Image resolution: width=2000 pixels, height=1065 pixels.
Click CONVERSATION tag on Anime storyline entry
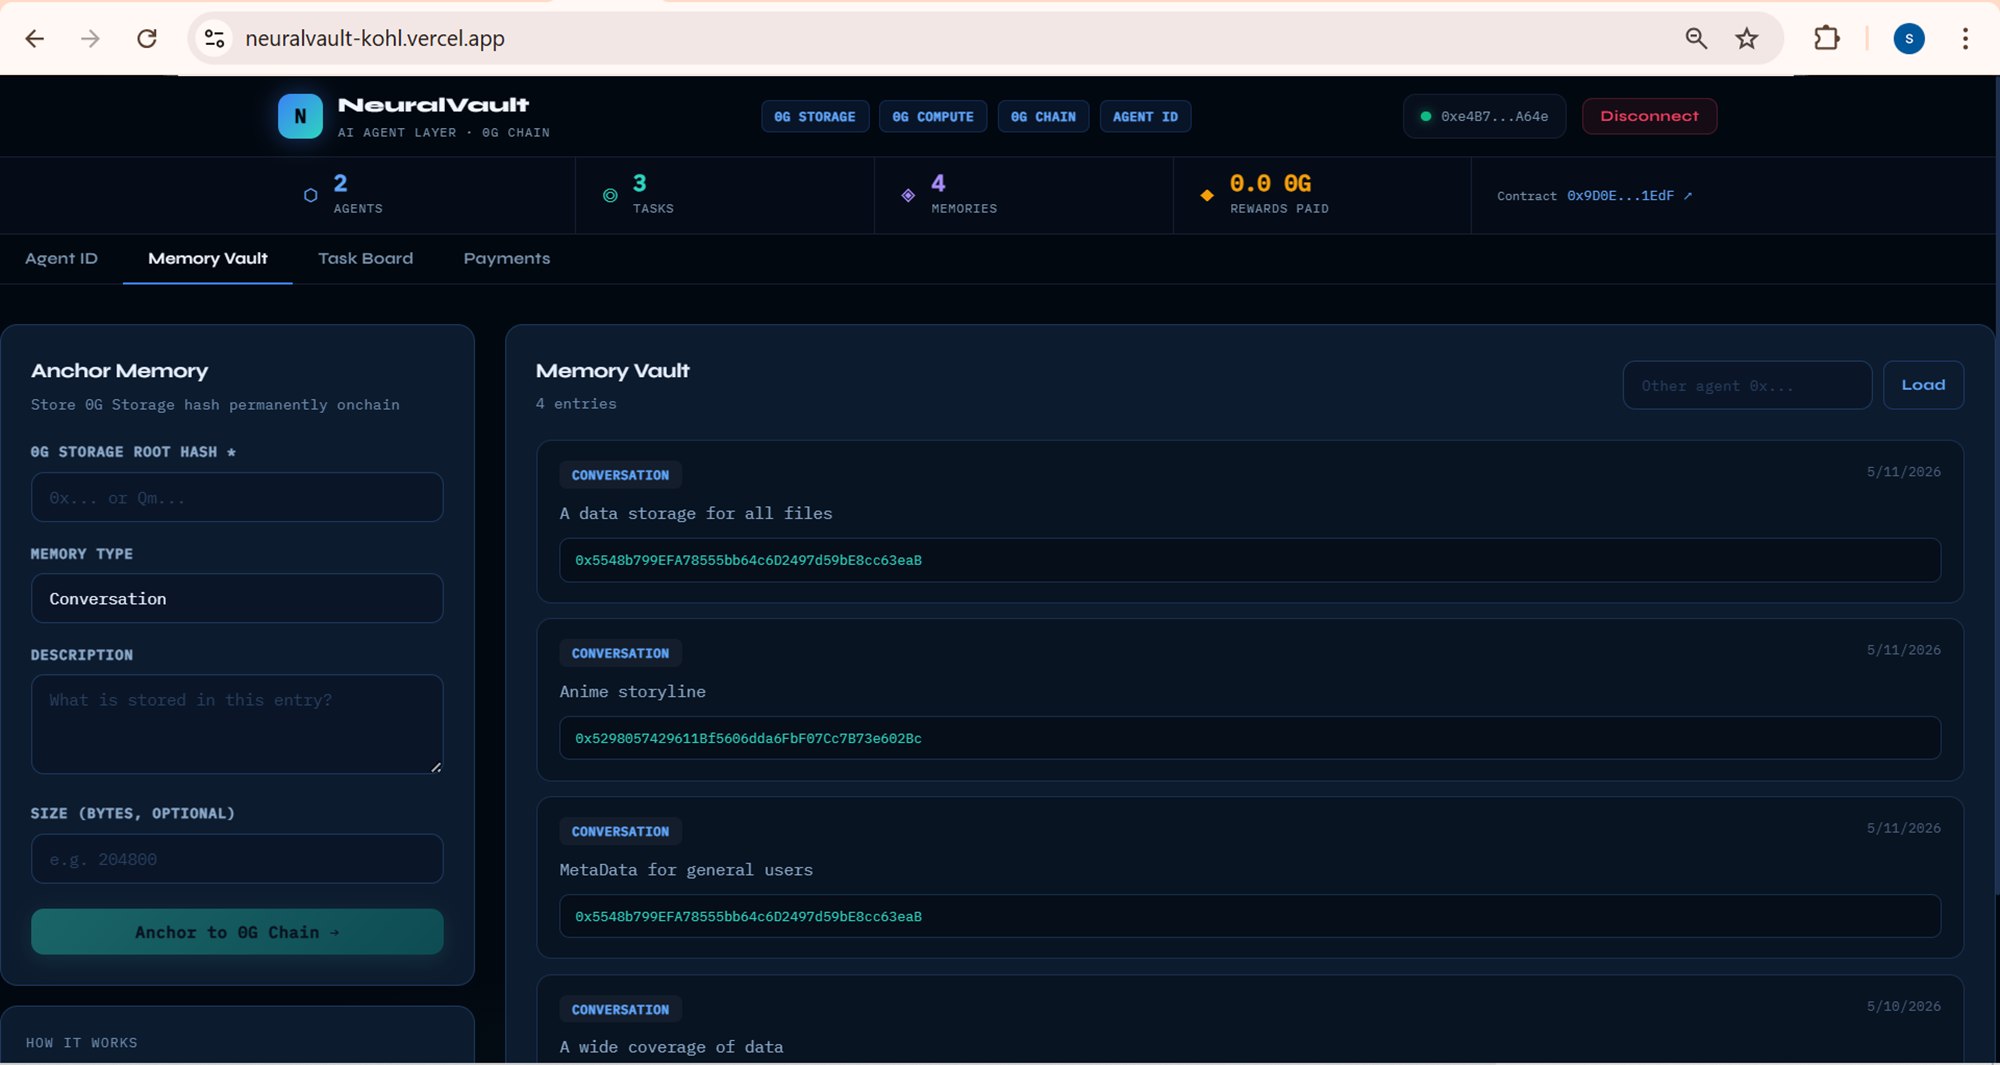[x=620, y=653]
